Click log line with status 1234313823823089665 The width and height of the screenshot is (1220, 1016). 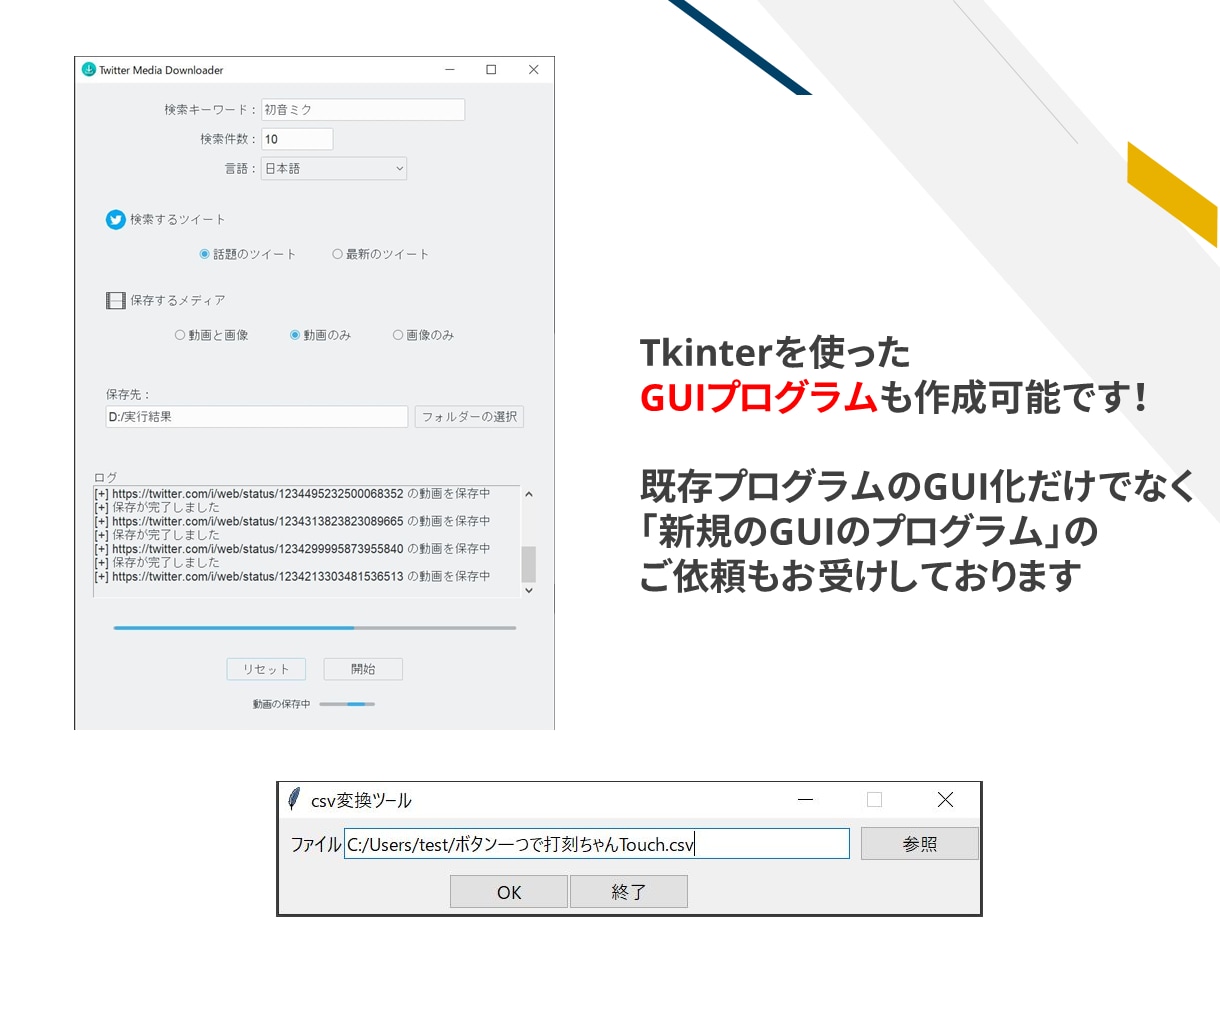292,521
